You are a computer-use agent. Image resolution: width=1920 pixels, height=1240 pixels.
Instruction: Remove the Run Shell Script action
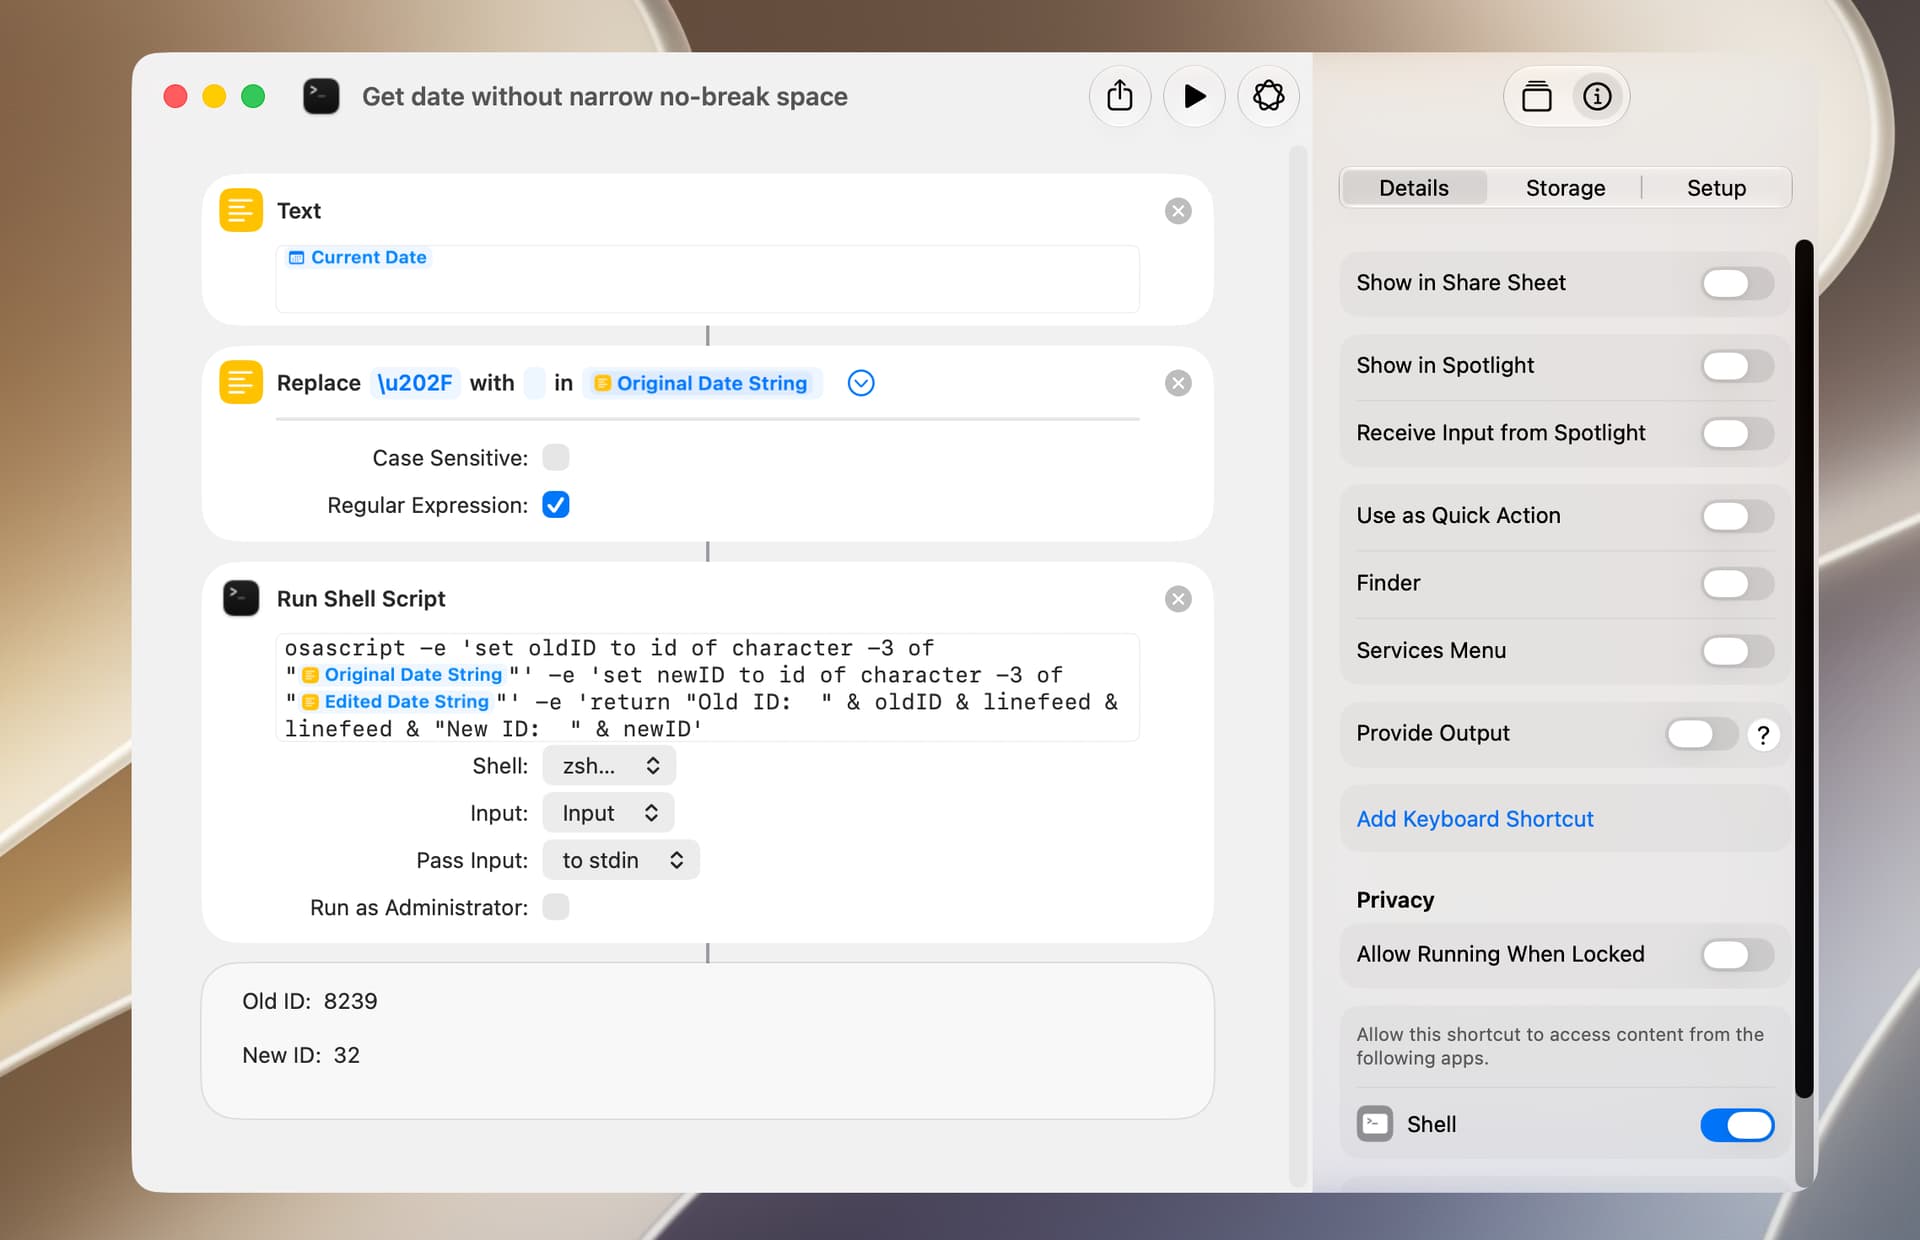click(1178, 599)
